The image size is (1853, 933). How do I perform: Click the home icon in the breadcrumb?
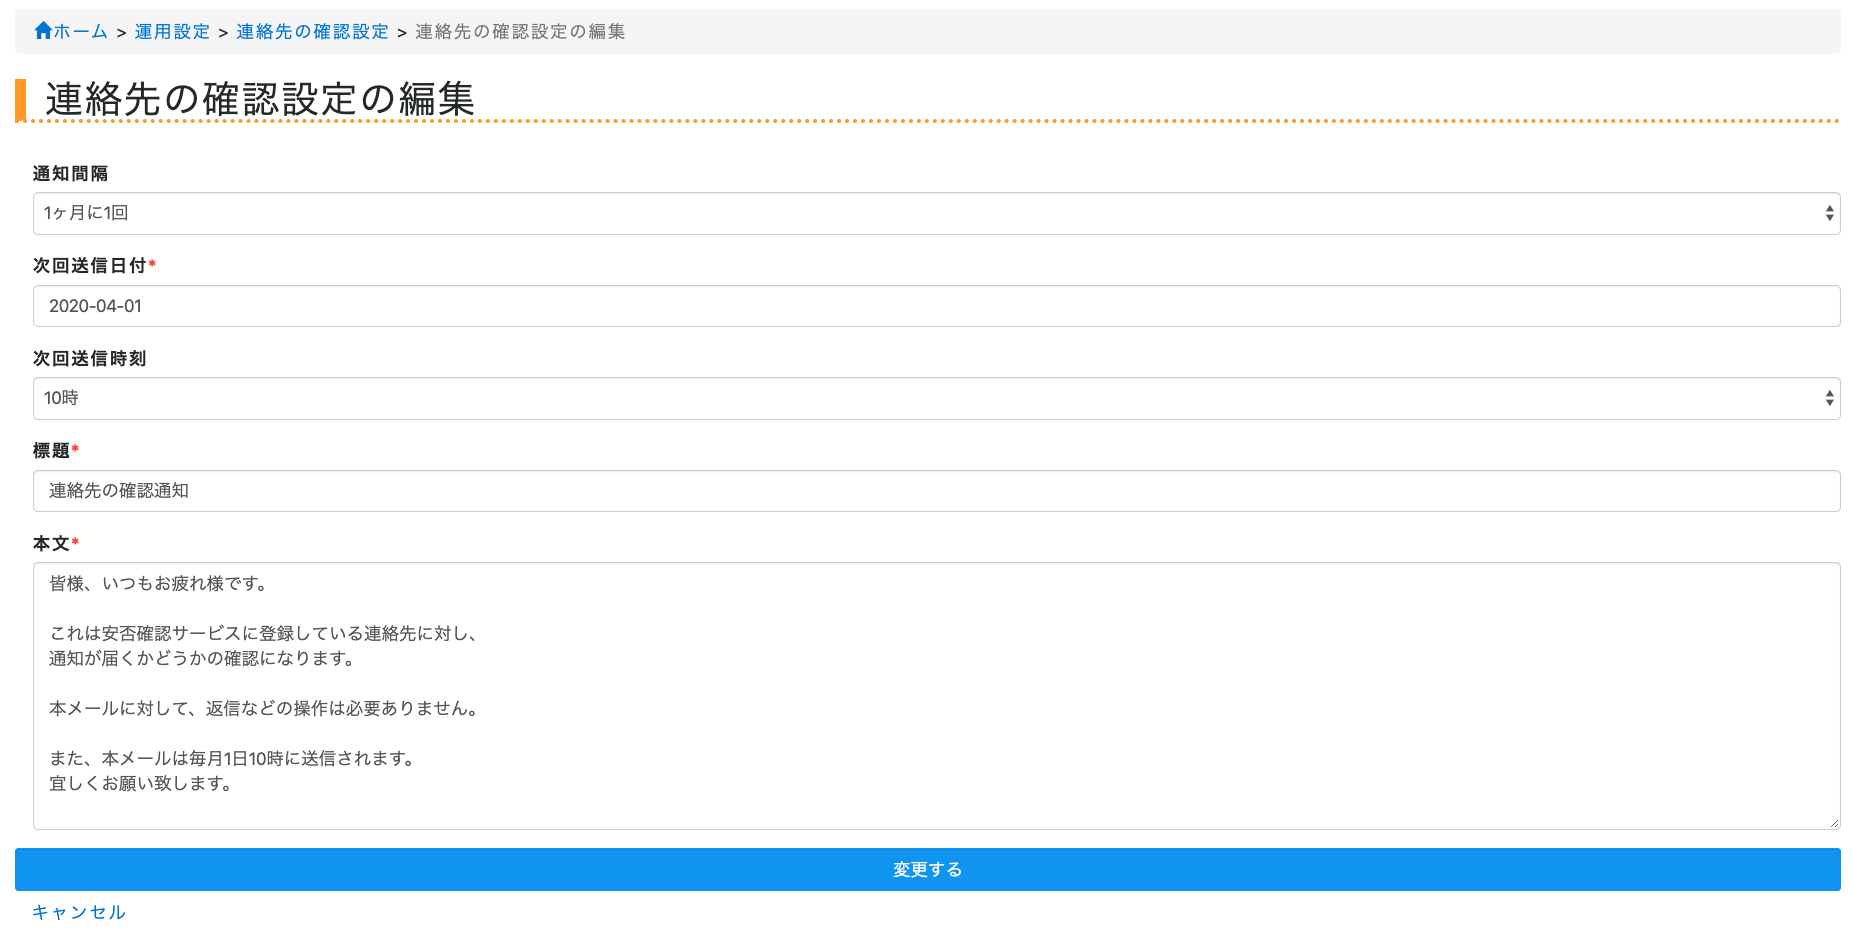coord(43,31)
